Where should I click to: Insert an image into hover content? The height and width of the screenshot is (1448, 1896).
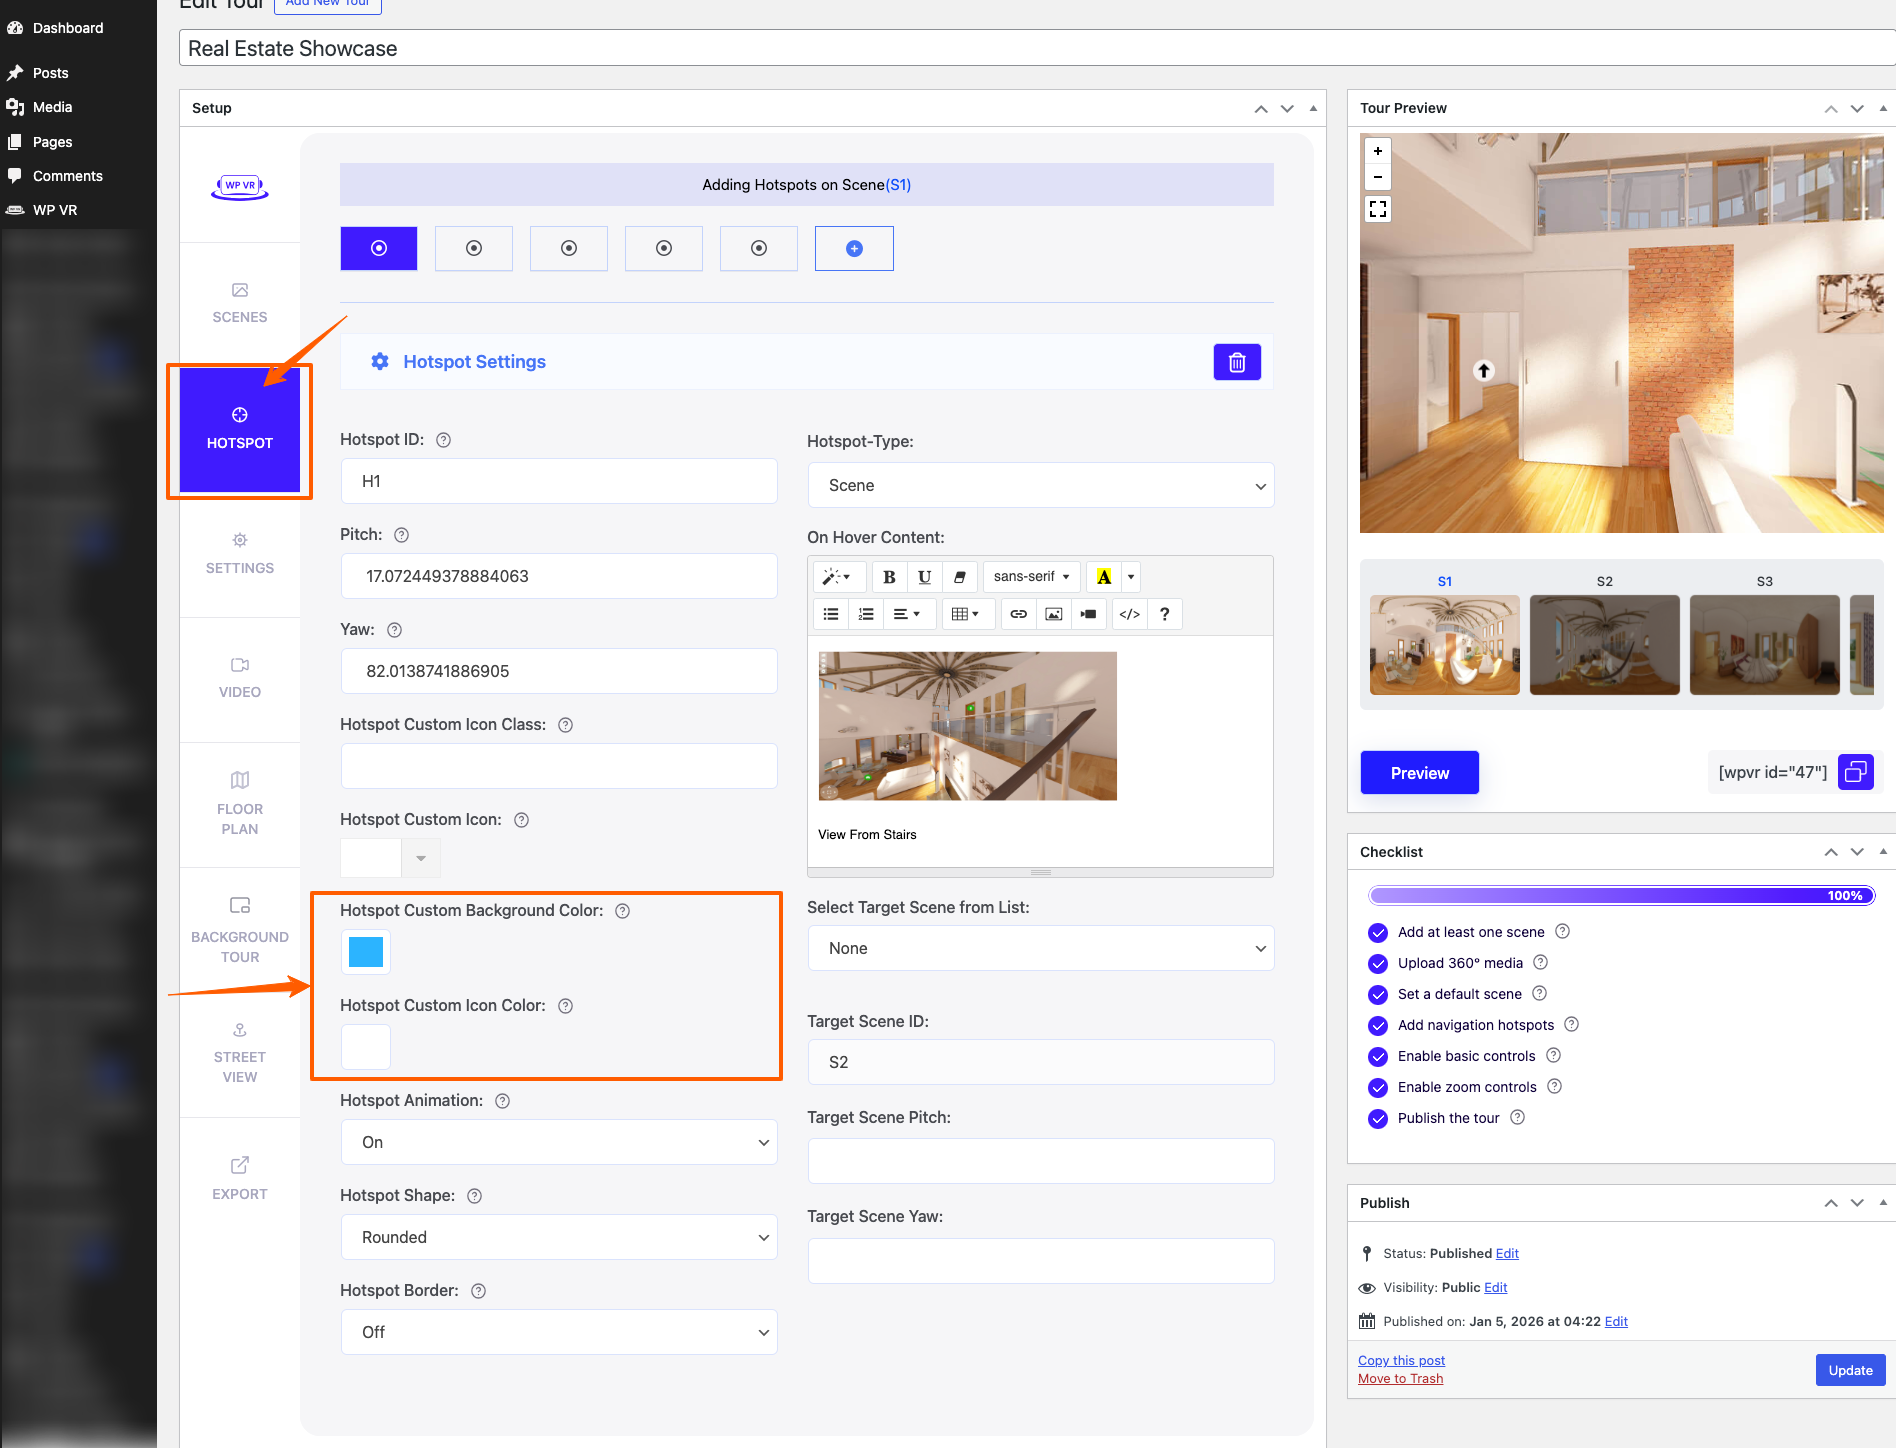pyautogui.click(x=1053, y=613)
